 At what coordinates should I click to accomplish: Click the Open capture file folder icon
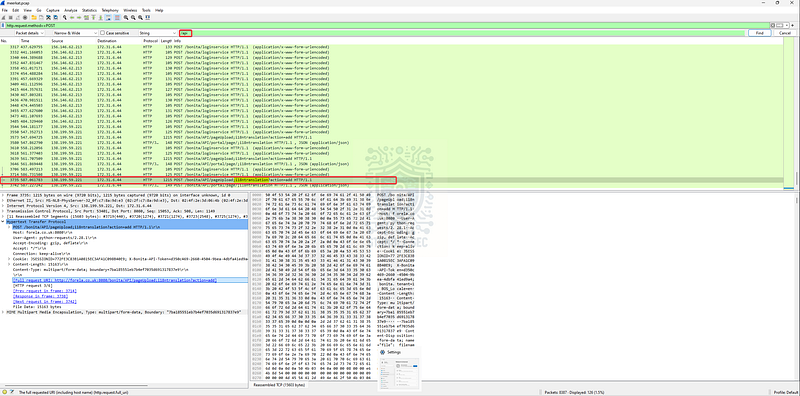click(x=34, y=17)
